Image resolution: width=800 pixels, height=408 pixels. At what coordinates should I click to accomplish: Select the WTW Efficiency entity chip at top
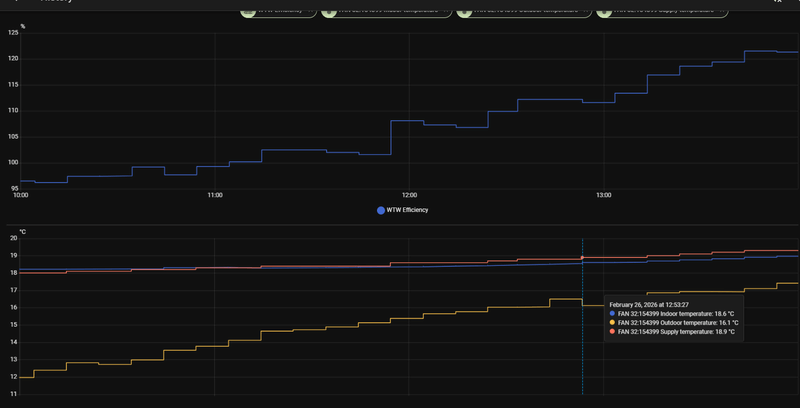click(x=279, y=12)
